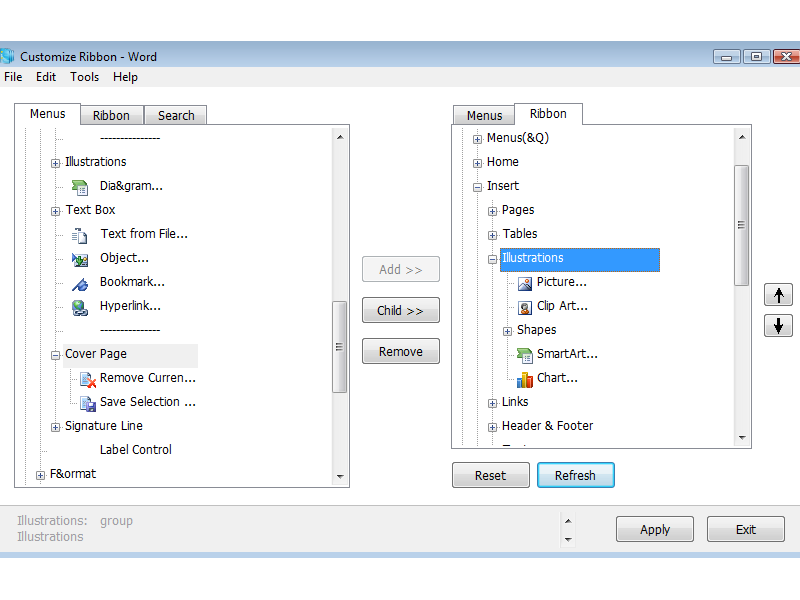Select the Object icon in left tree
The height and width of the screenshot is (600, 800).
click(81, 258)
